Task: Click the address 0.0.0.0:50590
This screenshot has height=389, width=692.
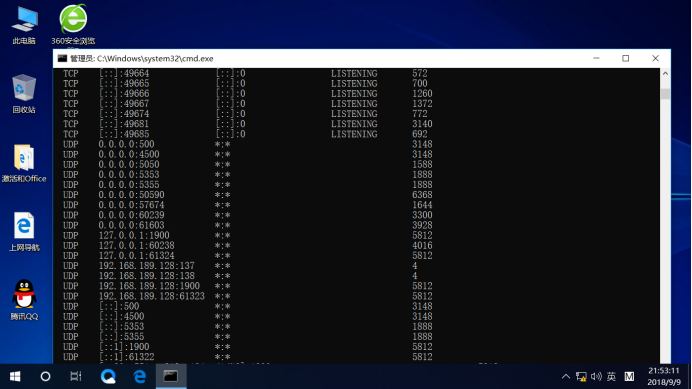Action: 132,195
